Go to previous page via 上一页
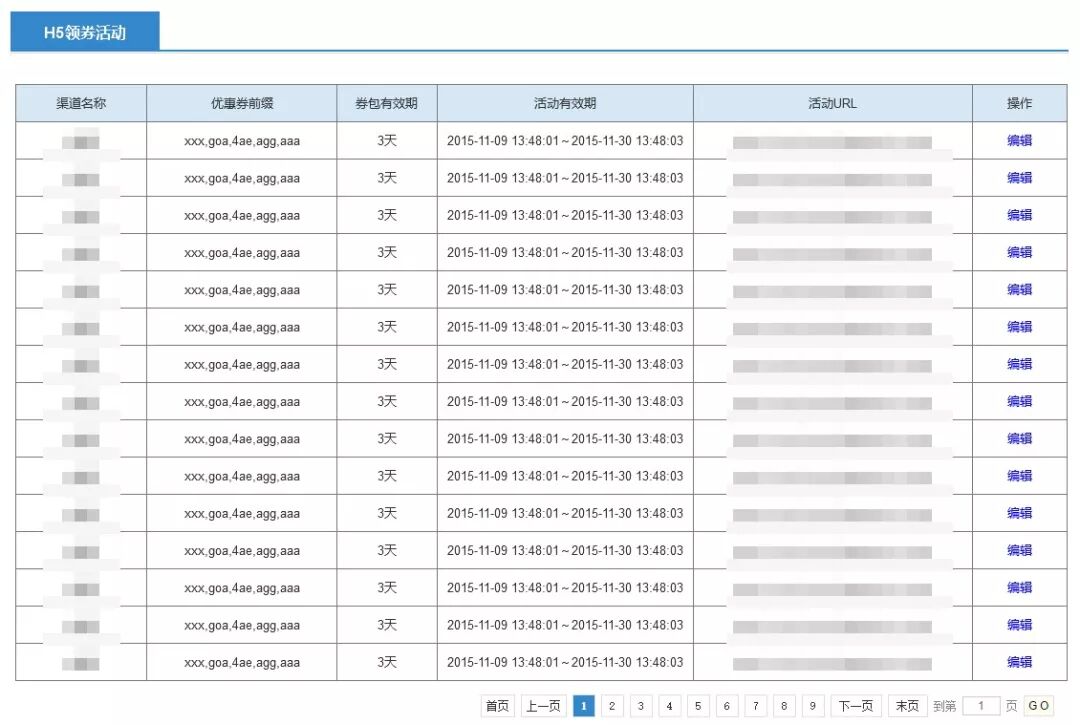This screenshot has width=1080, height=725. tap(543, 706)
